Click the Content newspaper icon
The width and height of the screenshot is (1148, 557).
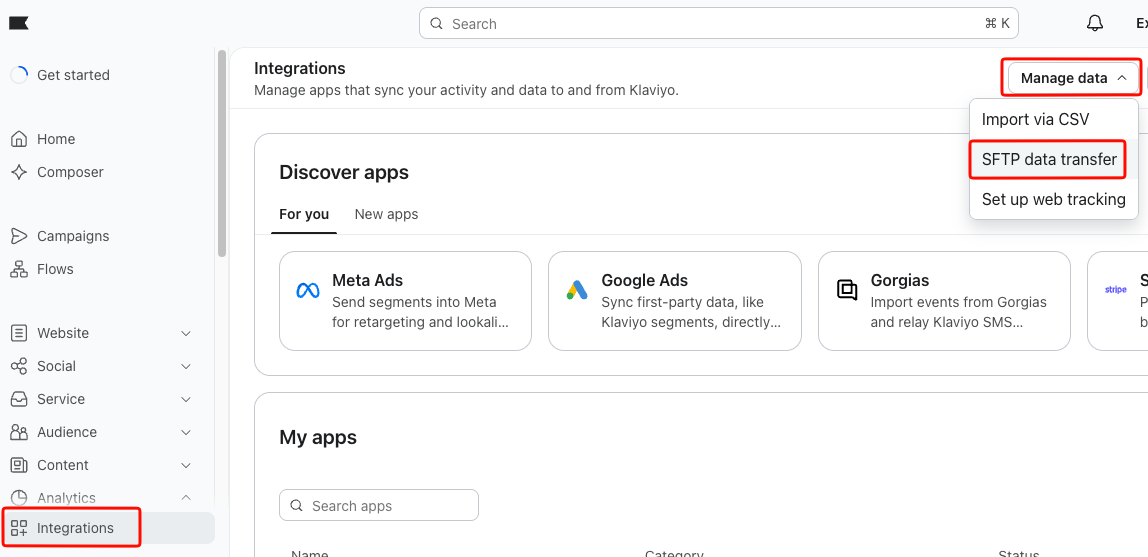(19, 465)
